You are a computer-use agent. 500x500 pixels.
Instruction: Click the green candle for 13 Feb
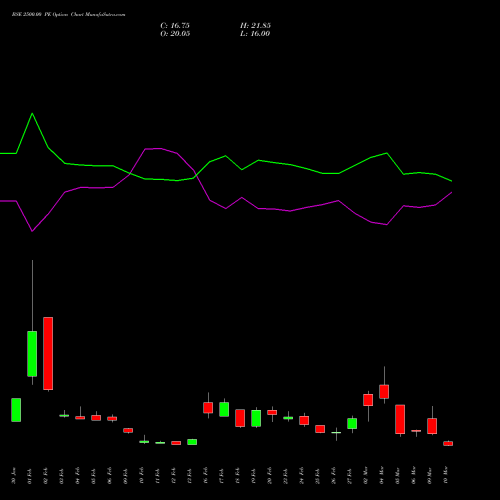pos(192,442)
